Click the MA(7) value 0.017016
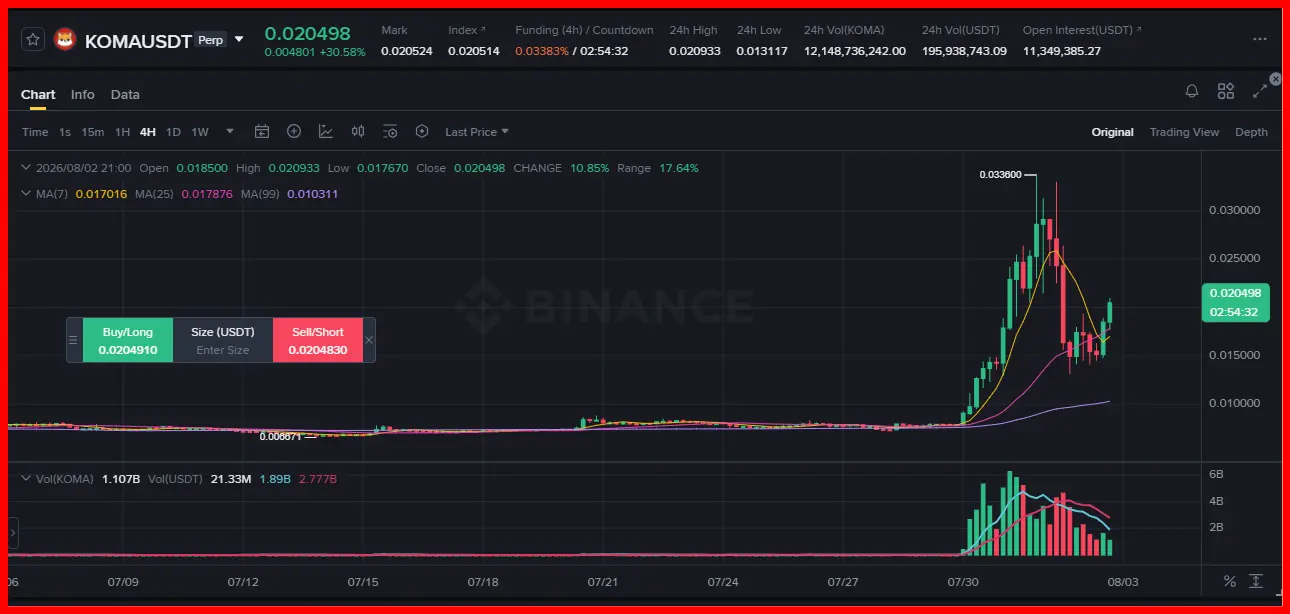This screenshot has height=614, width=1290. pos(101,194)
